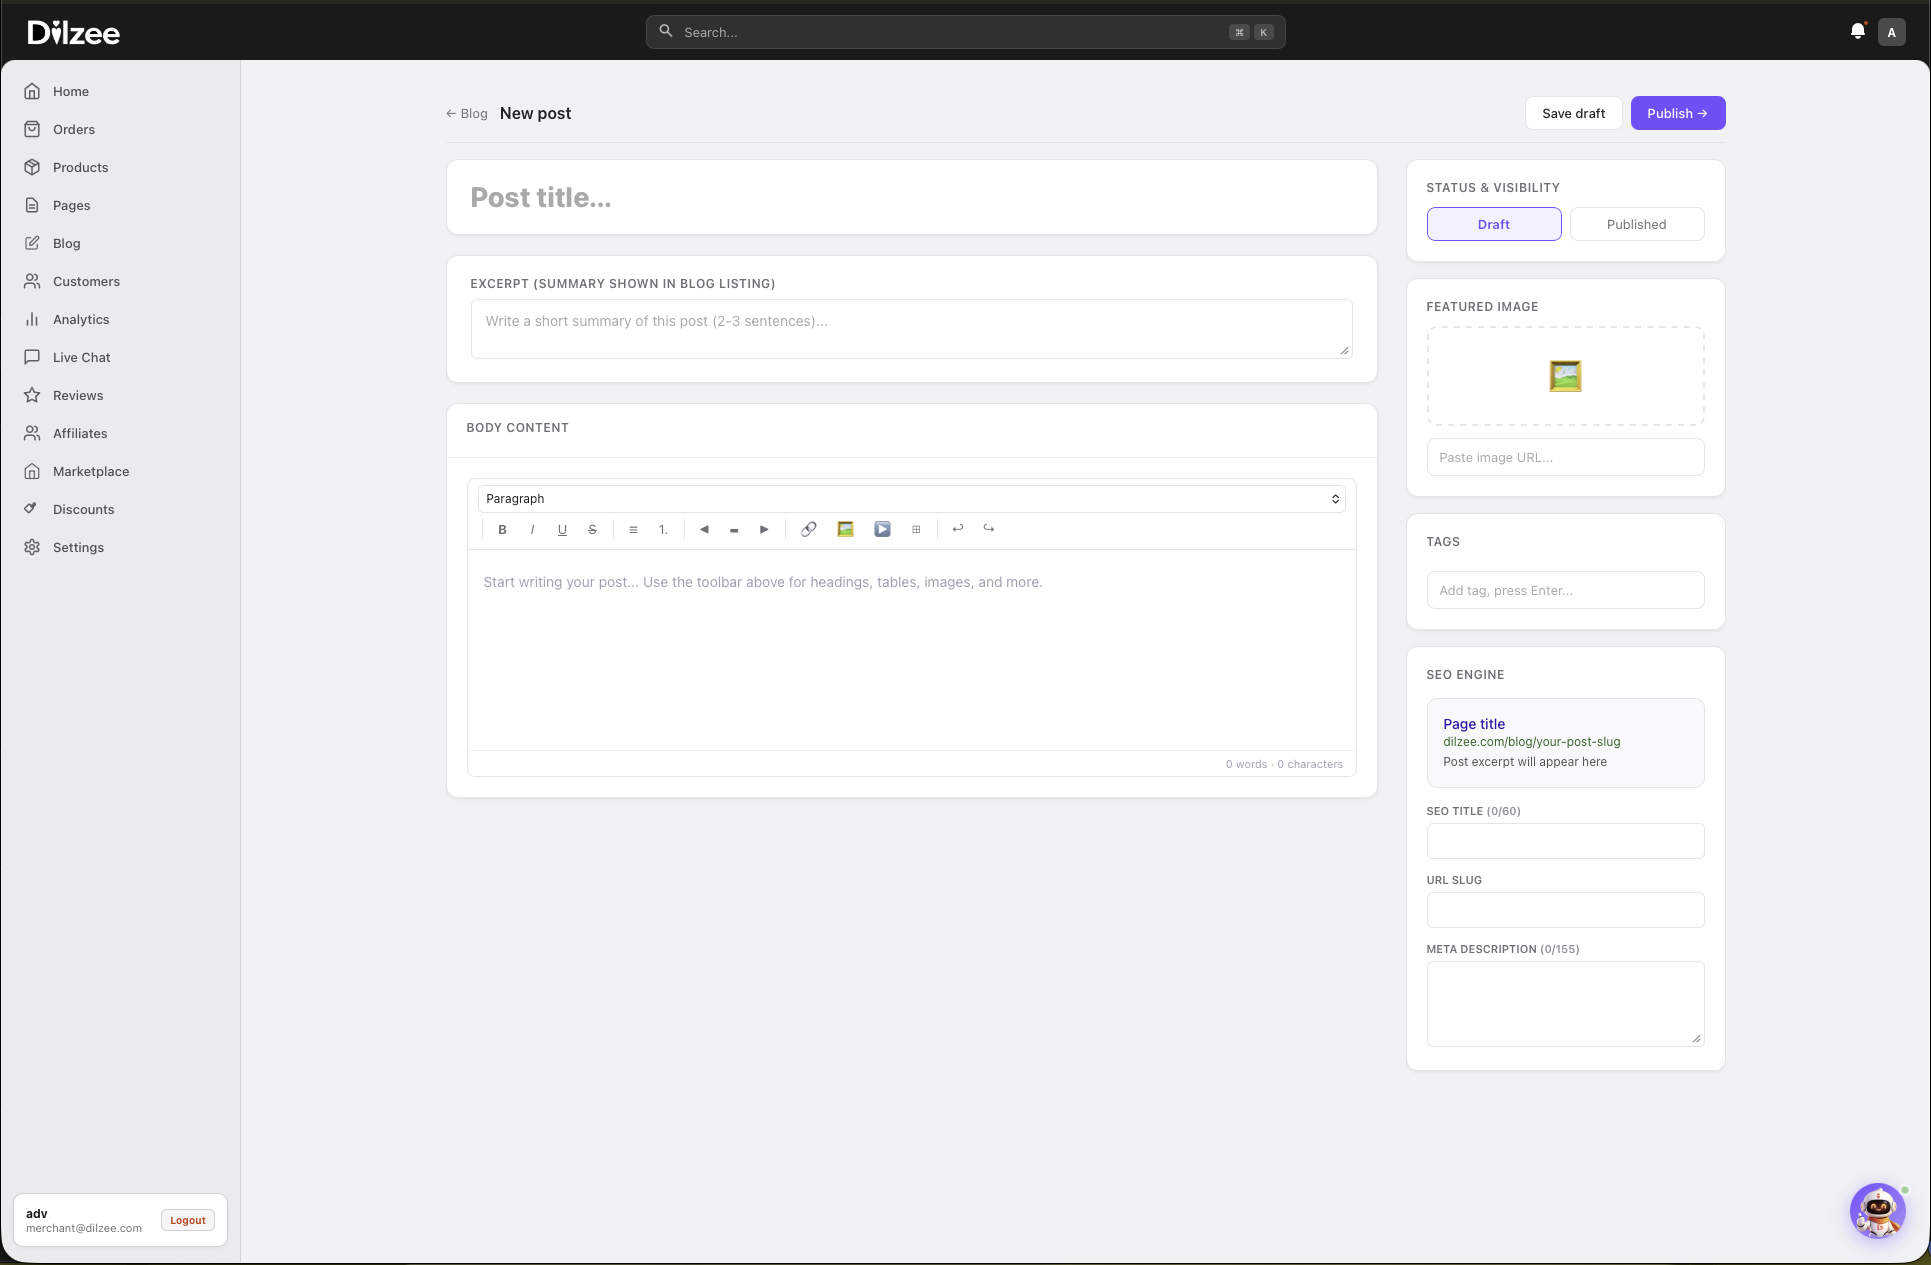Click the URL Slug input field
Screen dimensions: 1931x1265
pos(1566,910)
